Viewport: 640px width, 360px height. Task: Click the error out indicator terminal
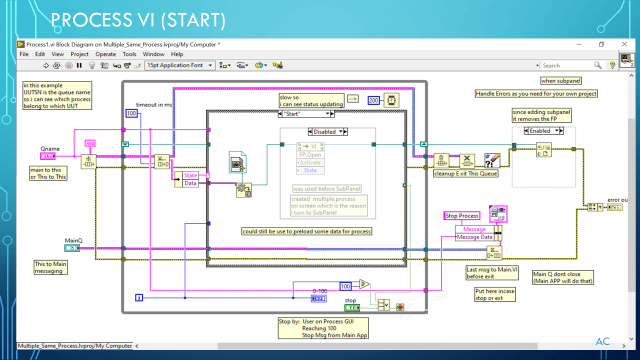click(614, 207)
